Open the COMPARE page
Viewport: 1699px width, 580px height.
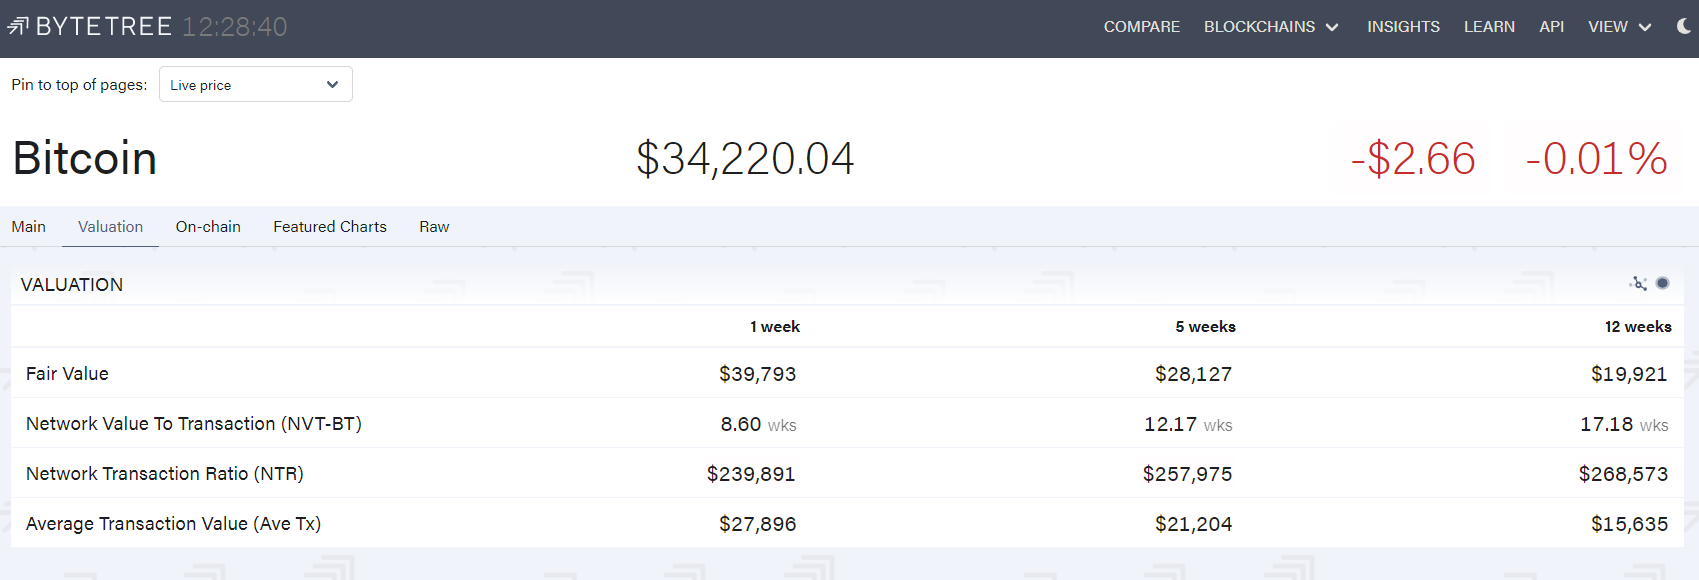point(1142,27)
